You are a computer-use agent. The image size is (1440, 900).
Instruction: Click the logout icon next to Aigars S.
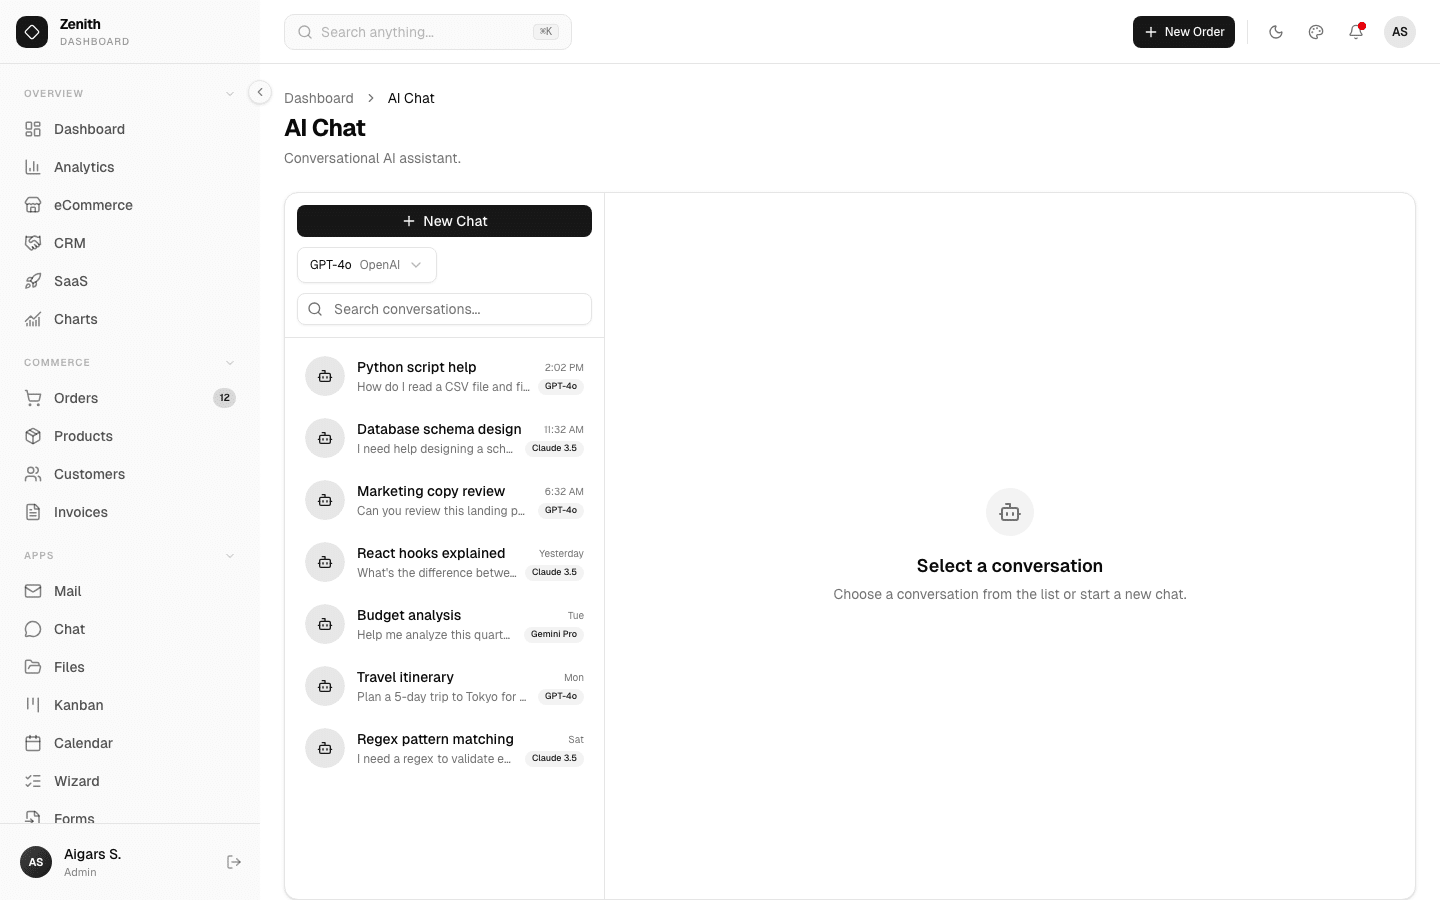coord(234,862)
